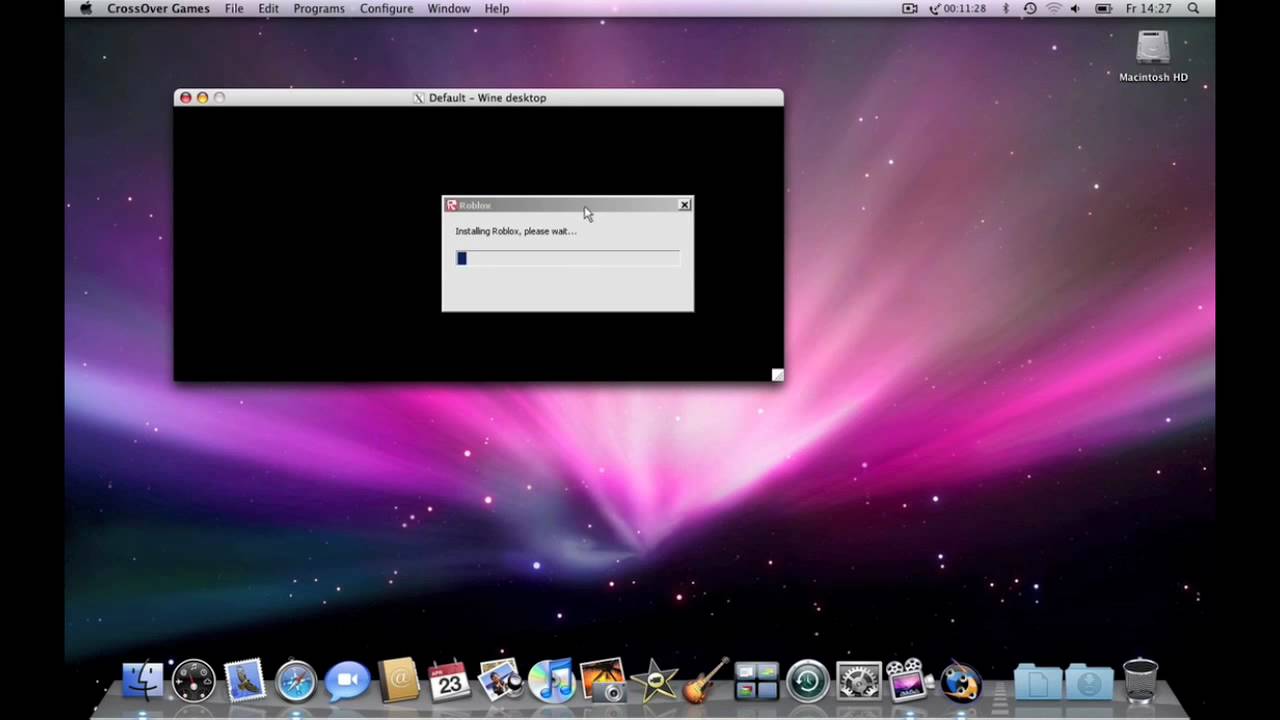The image size is (1280, 720).
Task: Click the clock showing Fr 14:27
Action: coord(1148,8)
